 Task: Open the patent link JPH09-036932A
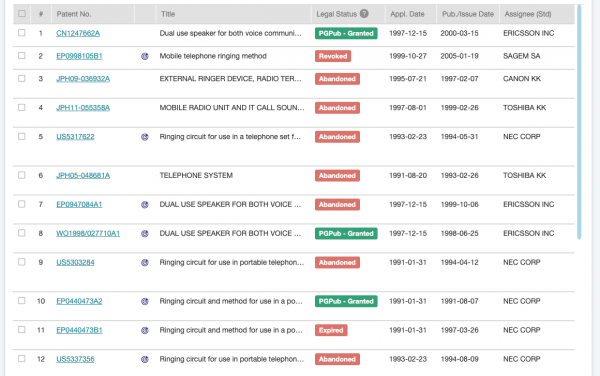83,79
